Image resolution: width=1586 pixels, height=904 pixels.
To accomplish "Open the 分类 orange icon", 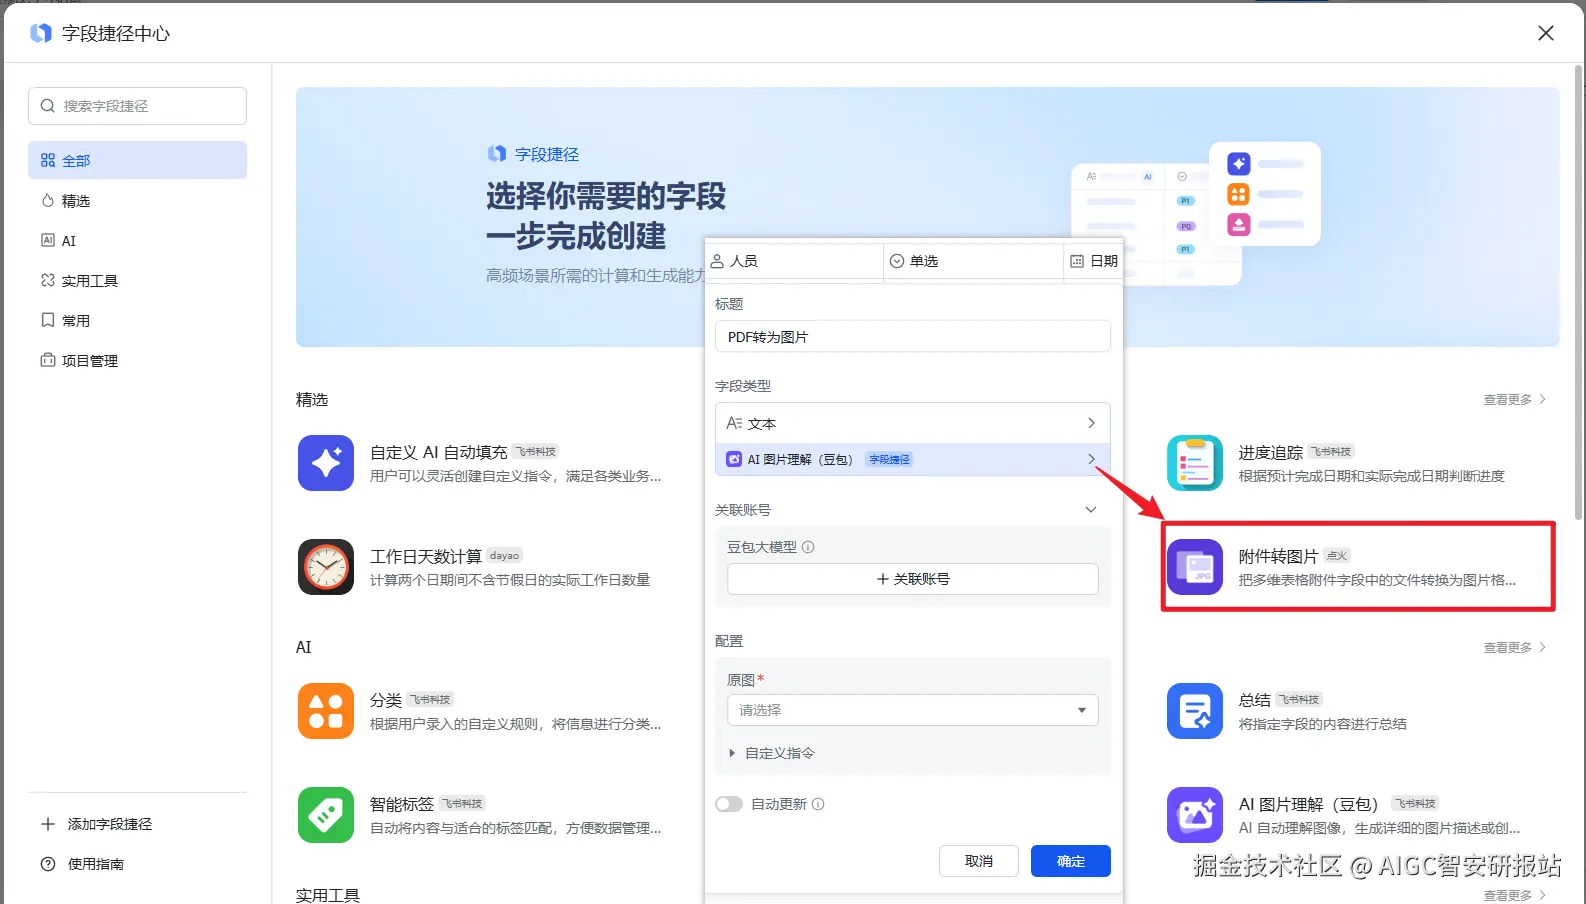I will click(326, 711).
